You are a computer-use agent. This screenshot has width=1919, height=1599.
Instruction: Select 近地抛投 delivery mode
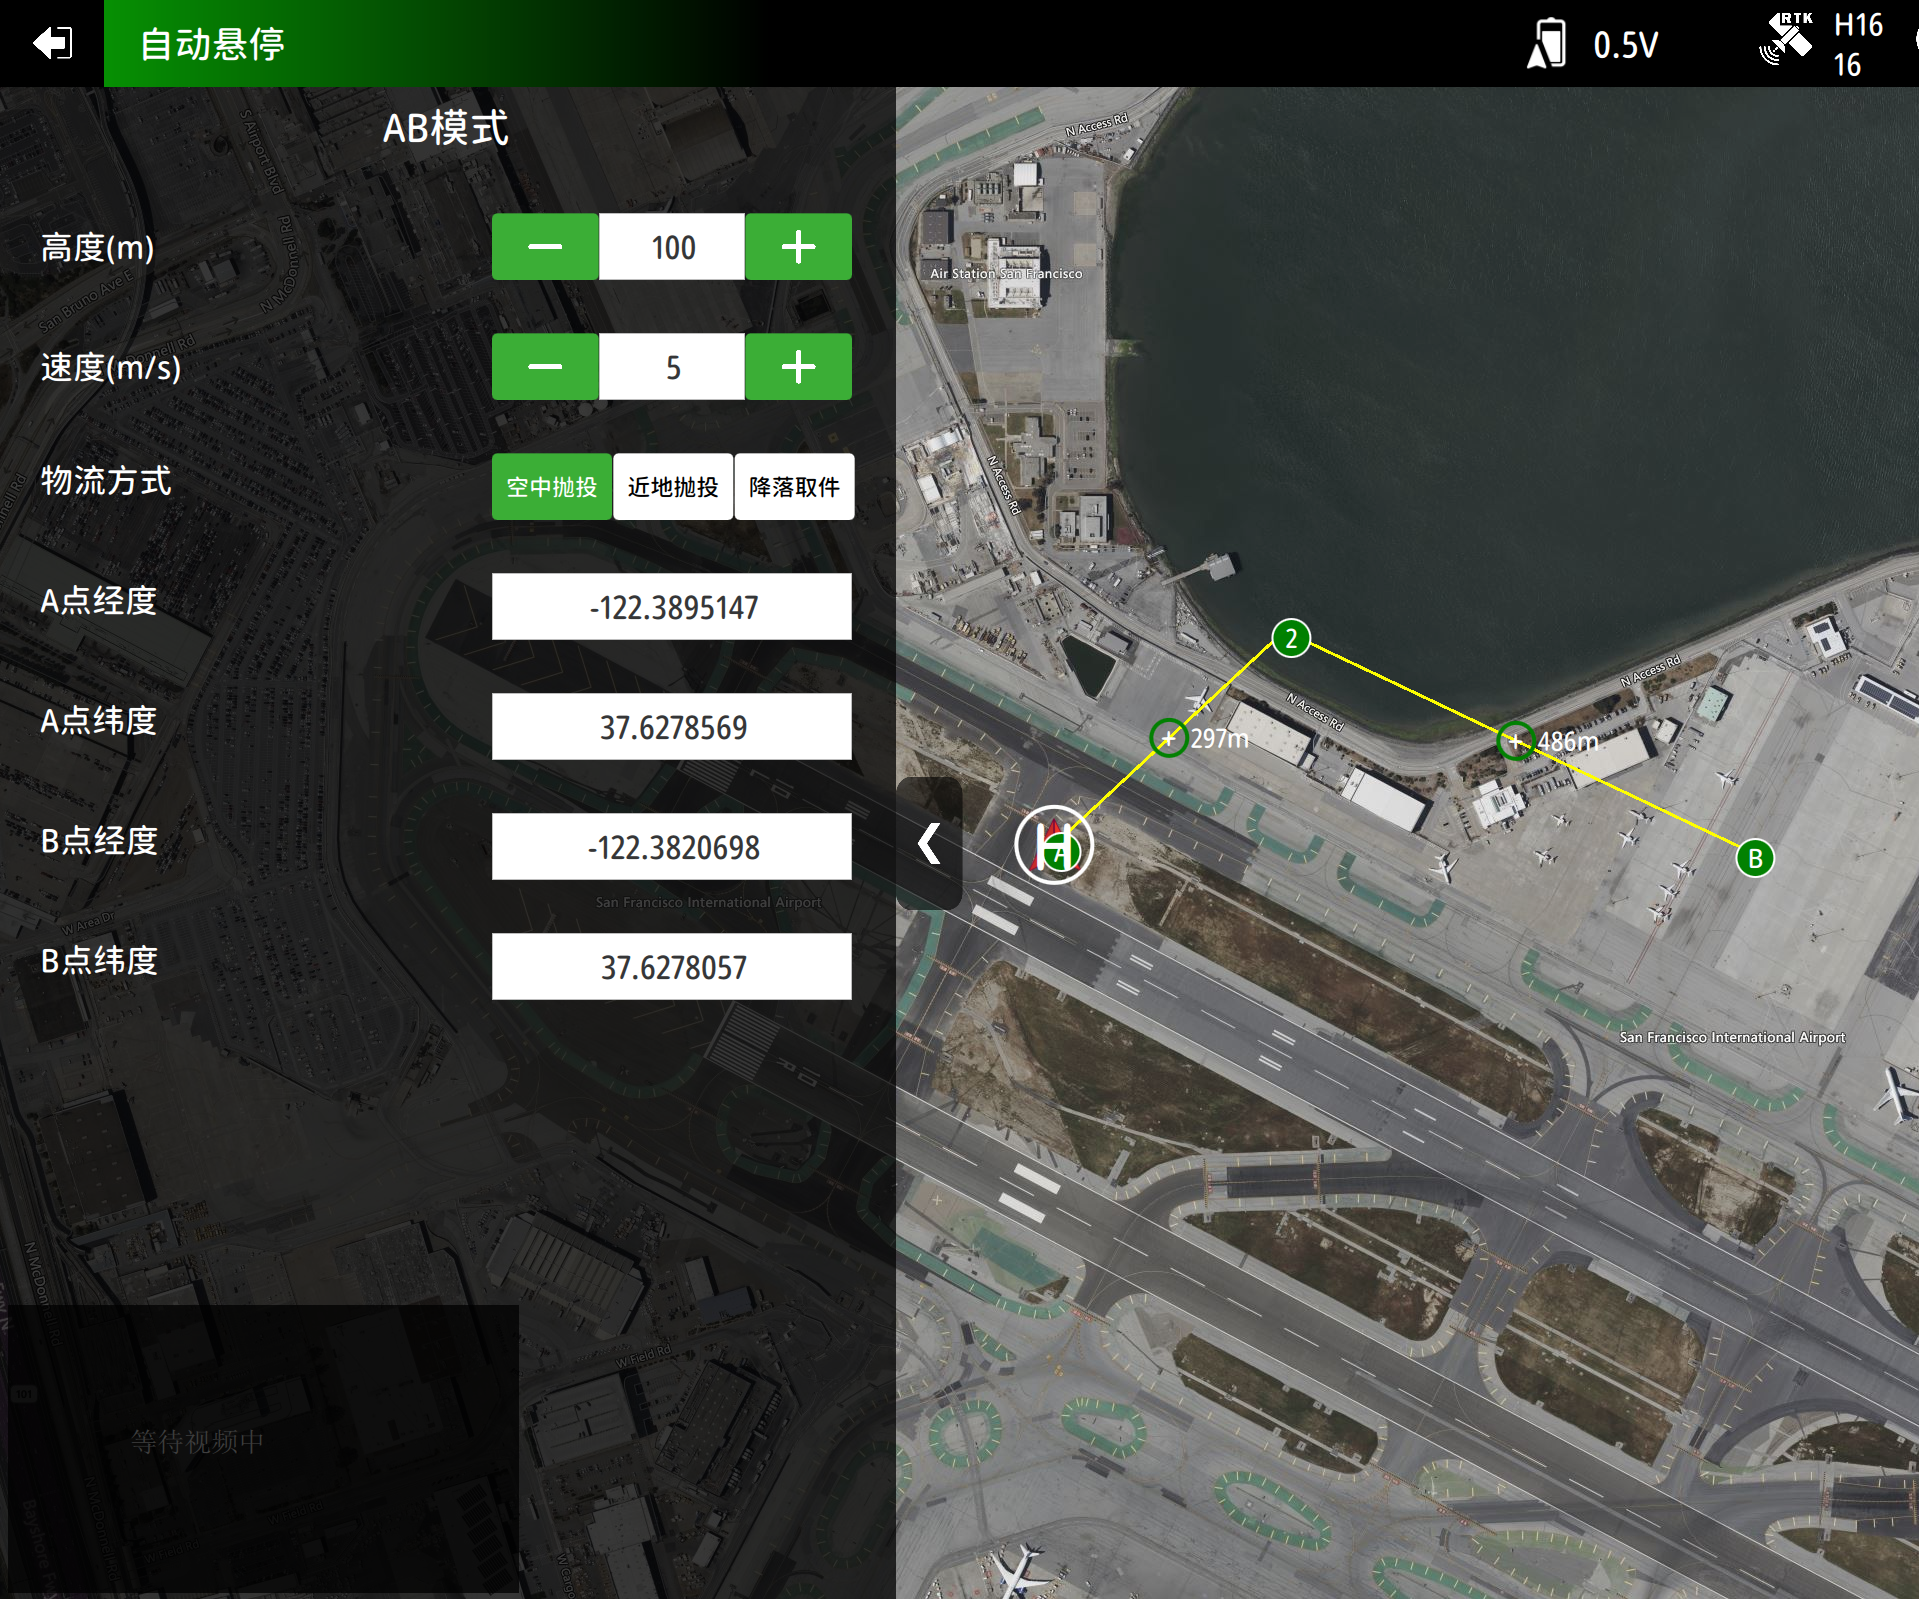(x=673, y=487)
